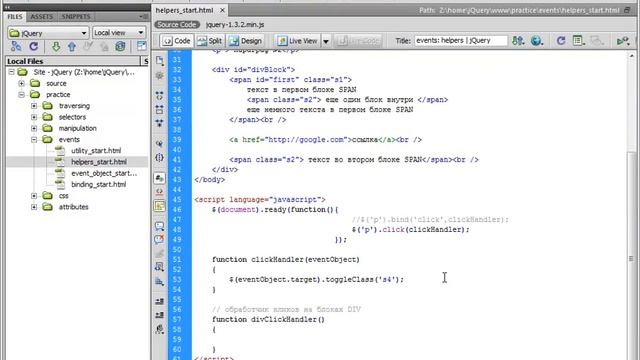Select event_object_start file in tree
Image resolution: width=640 pixels, height=360 pixels.
click(104, 173)
